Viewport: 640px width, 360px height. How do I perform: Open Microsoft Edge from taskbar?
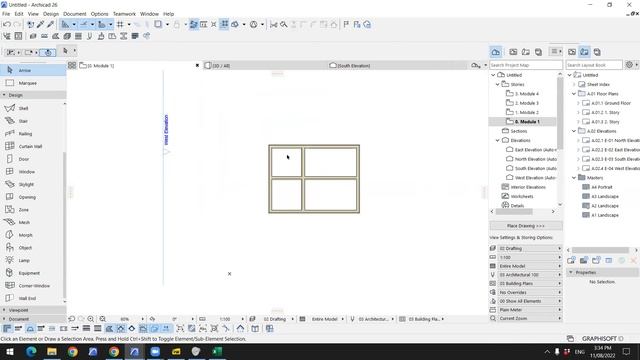[31, 351]
